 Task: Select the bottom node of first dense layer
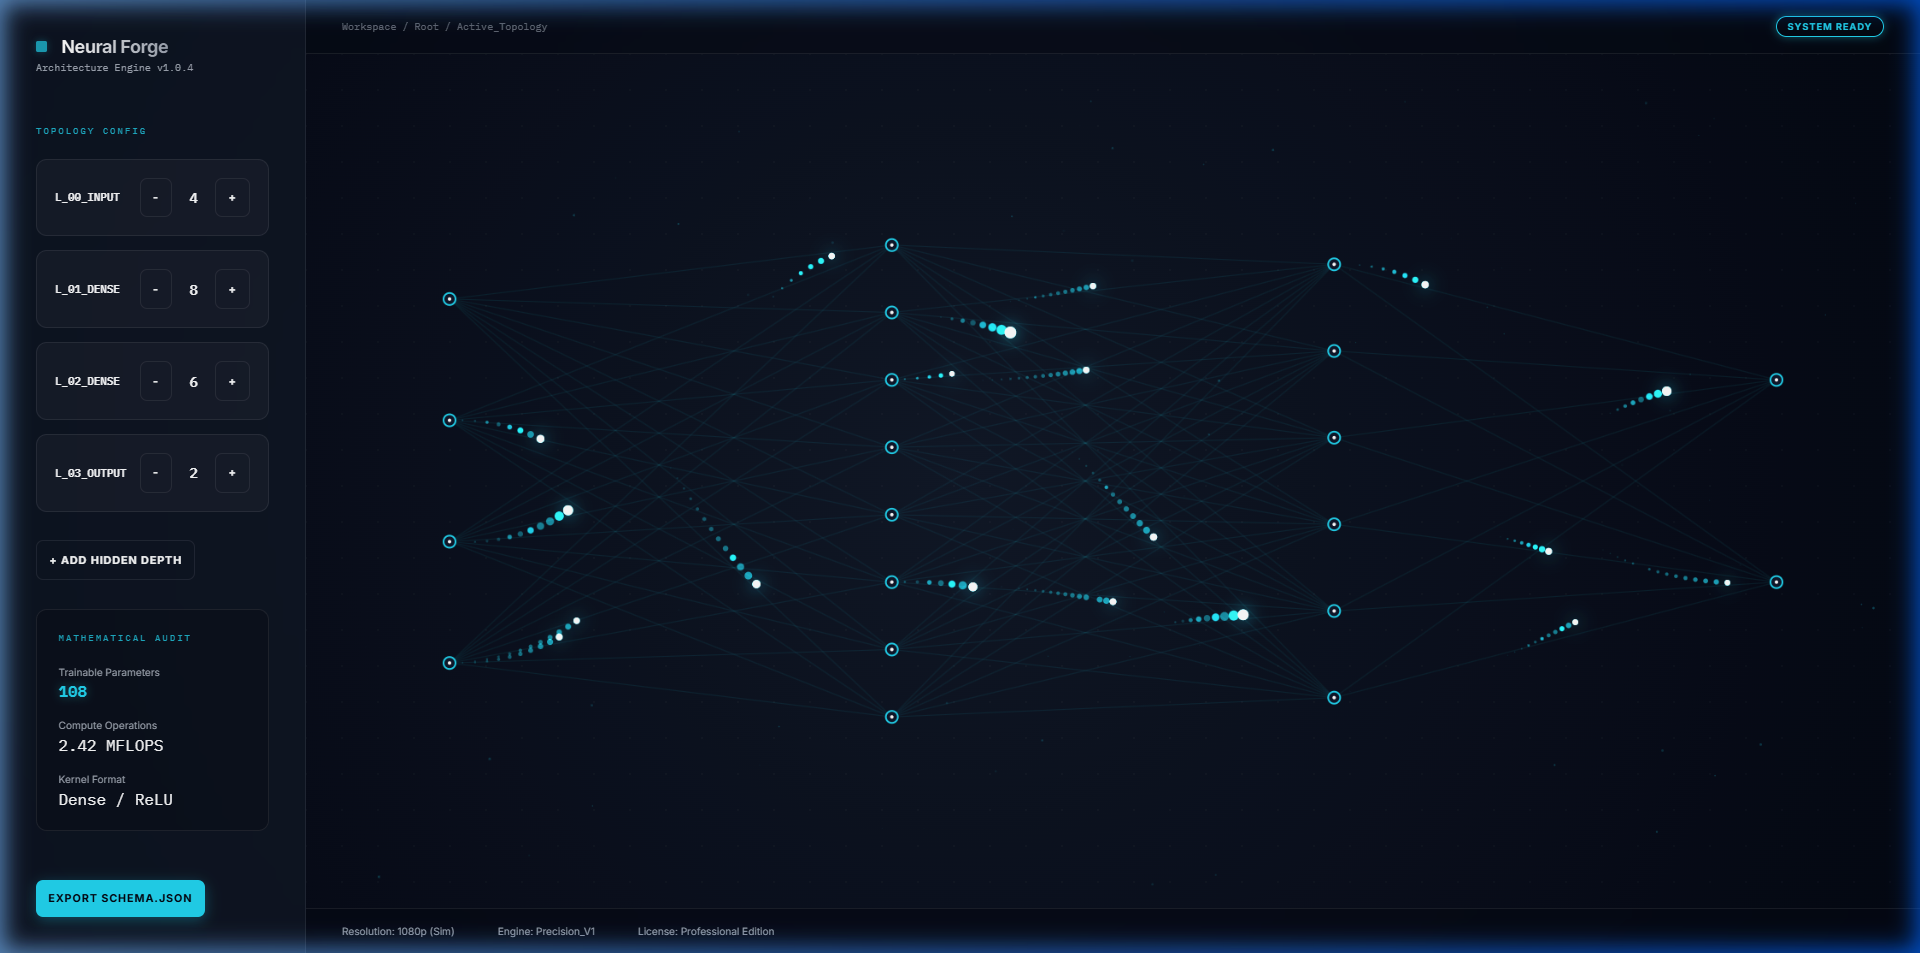pyautogui.click(x=892, y=717)
